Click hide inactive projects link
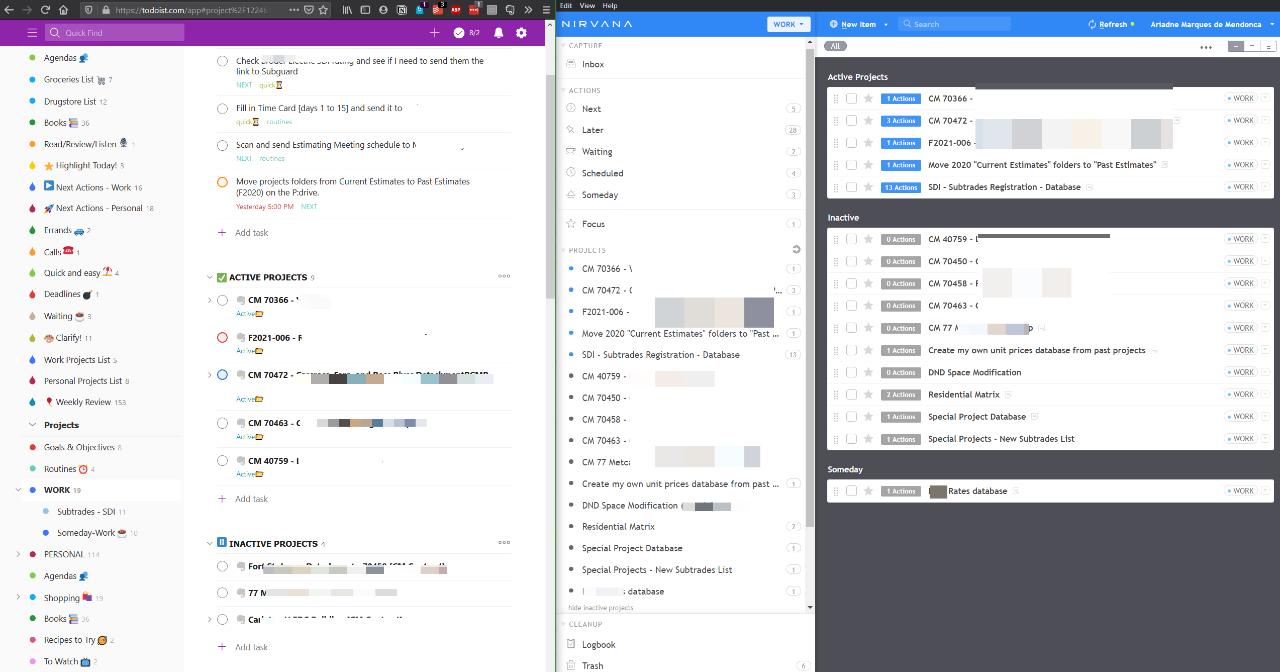This screenshot has height=672, width=1280. (601, 608)
